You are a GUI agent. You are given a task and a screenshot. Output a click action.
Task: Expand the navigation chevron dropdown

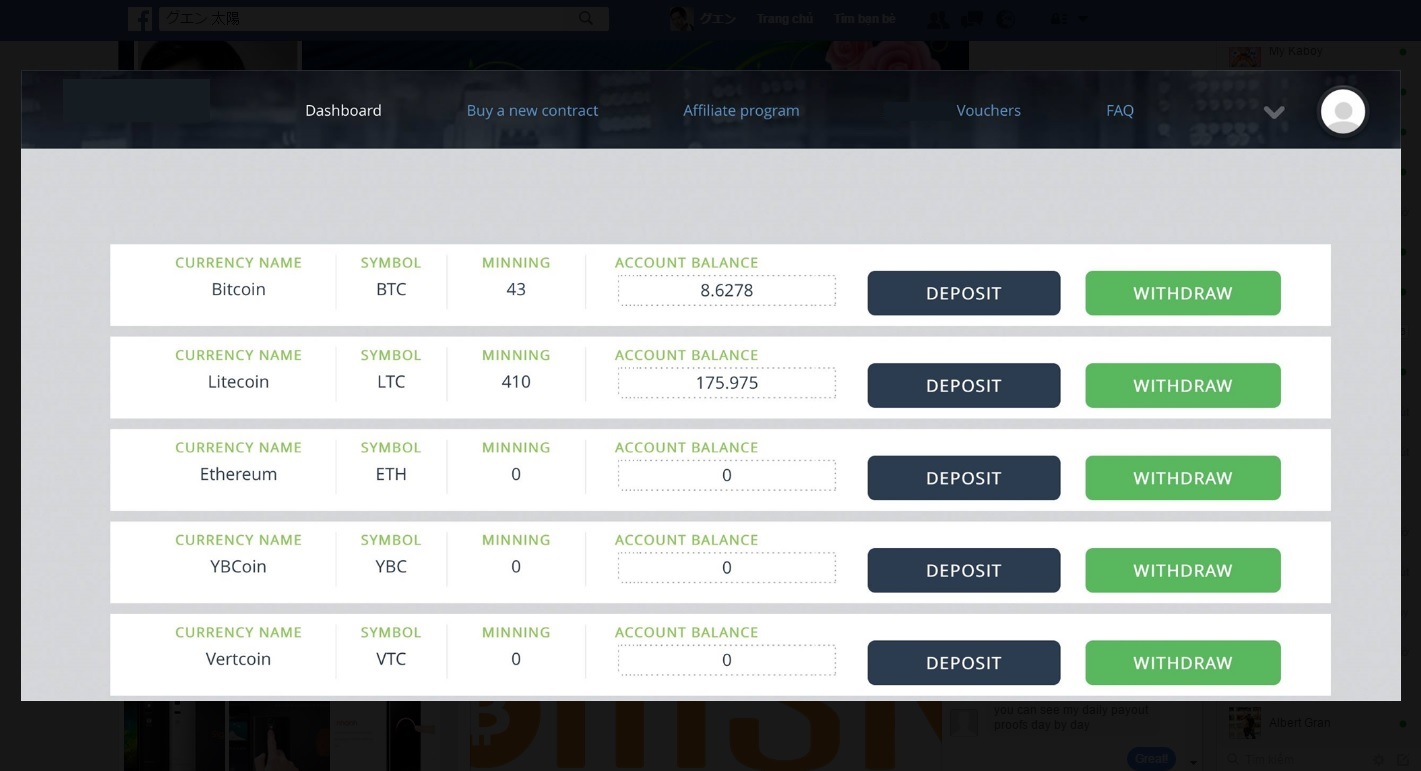coord(1274,112)
